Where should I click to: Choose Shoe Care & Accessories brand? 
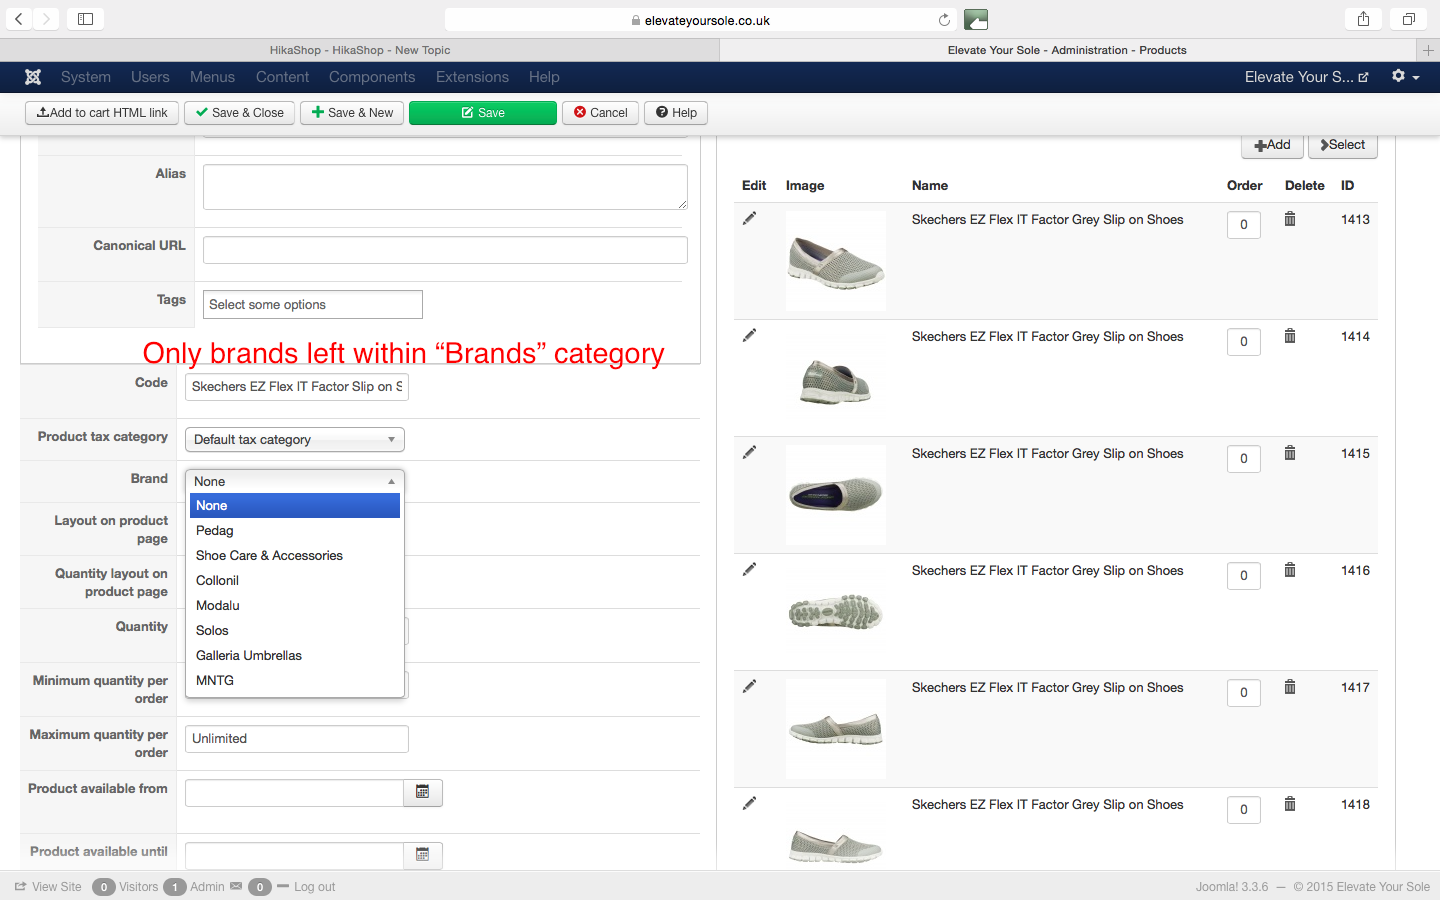[295, 556]
